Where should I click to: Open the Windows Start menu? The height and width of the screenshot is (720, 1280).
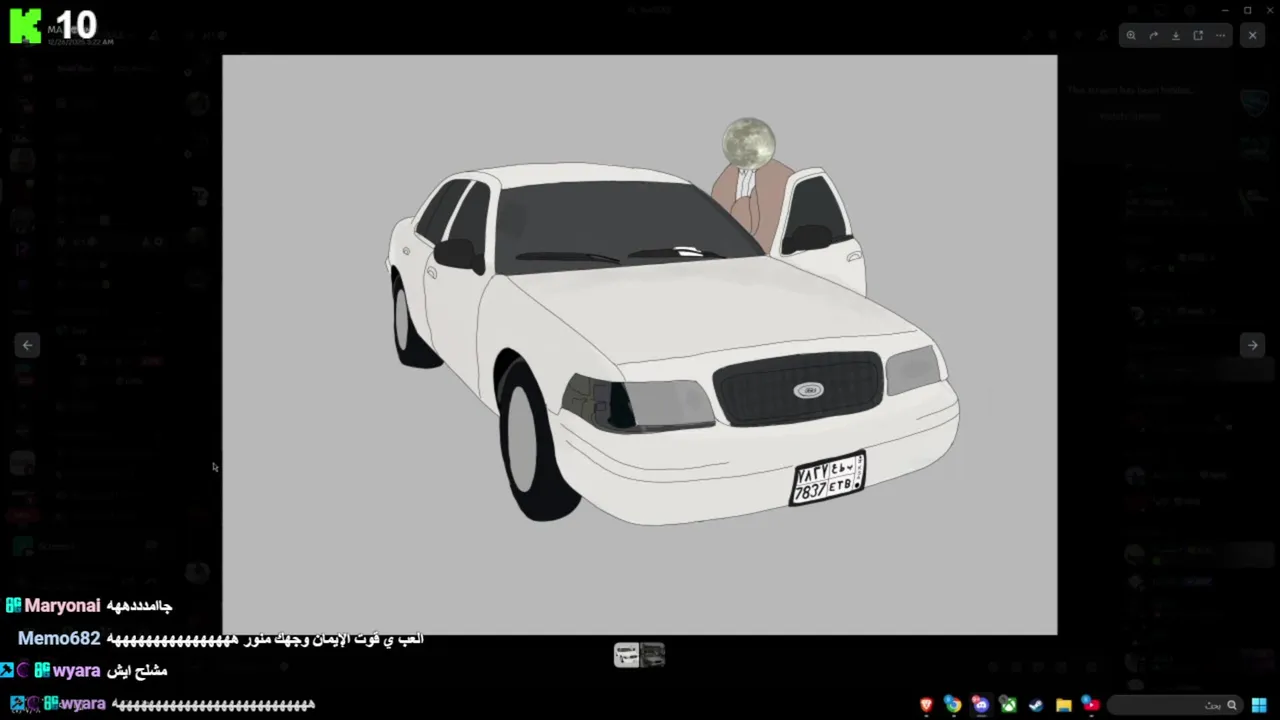(1259, 705)
